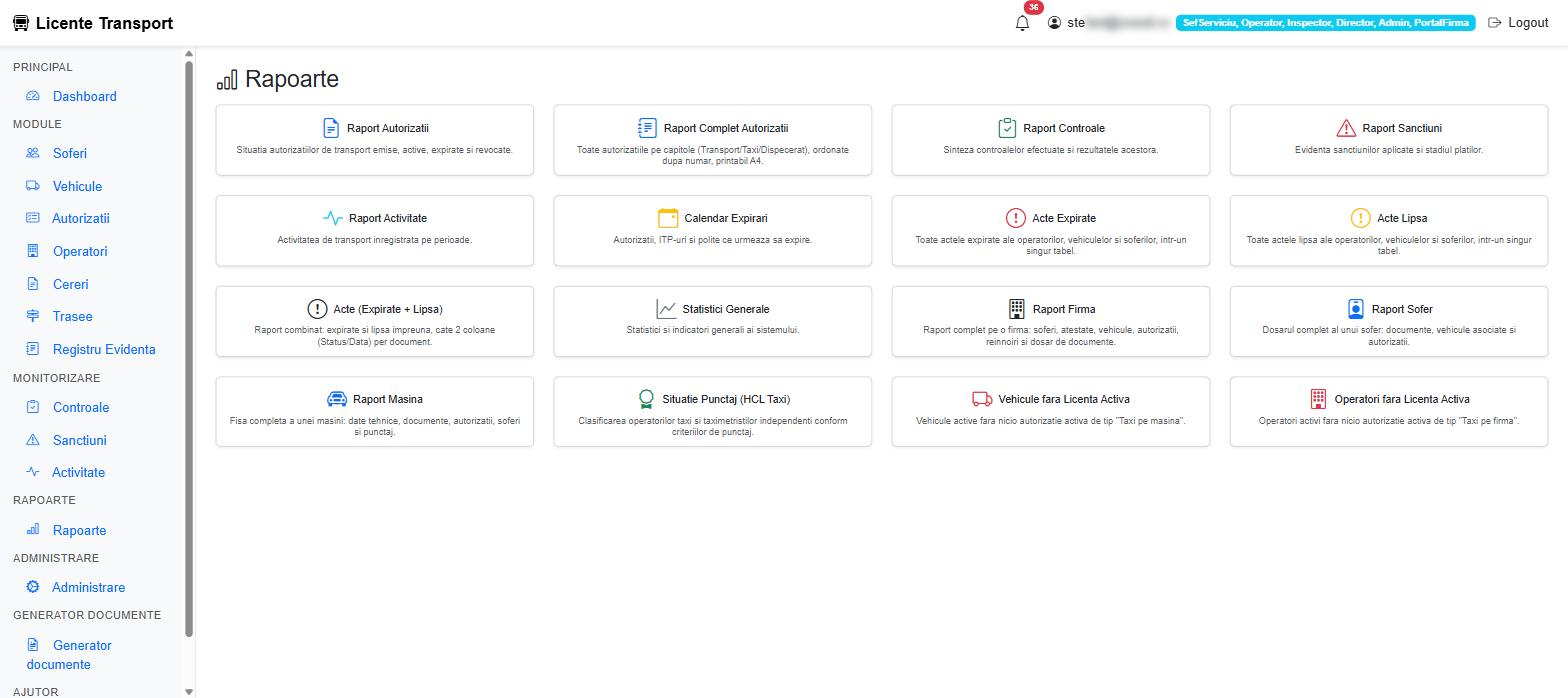
Task: Click the Raport Sofer person badge icon
Action: [1356, 309]
